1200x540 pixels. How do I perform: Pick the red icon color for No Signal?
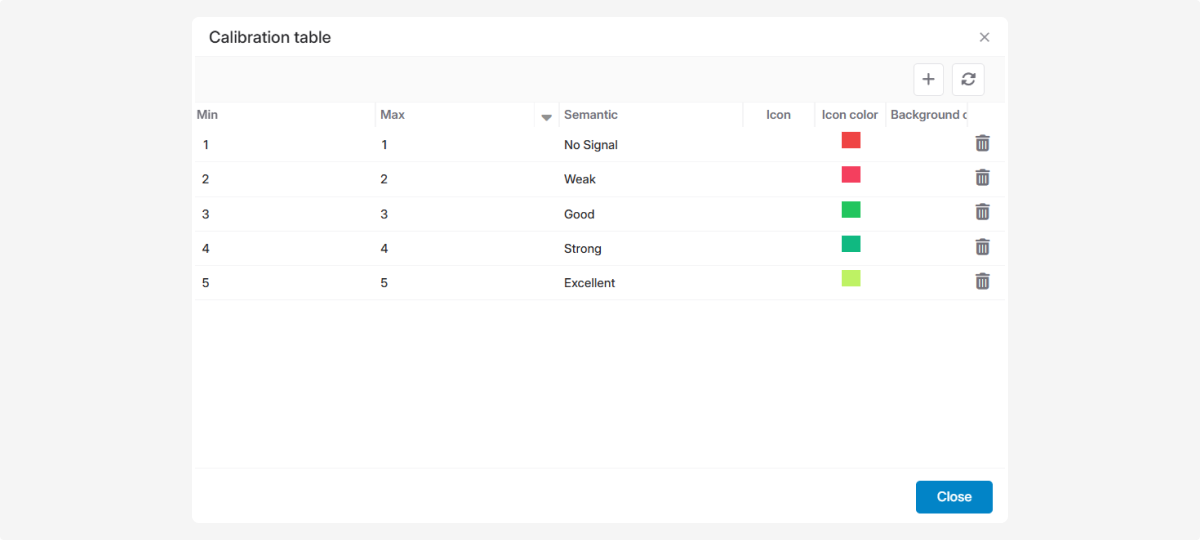pyautogui.click(x=851, y=140)
